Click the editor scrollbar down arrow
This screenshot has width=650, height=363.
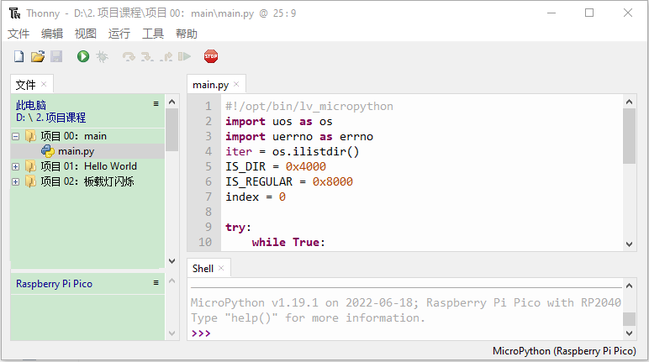click(629, 244)
